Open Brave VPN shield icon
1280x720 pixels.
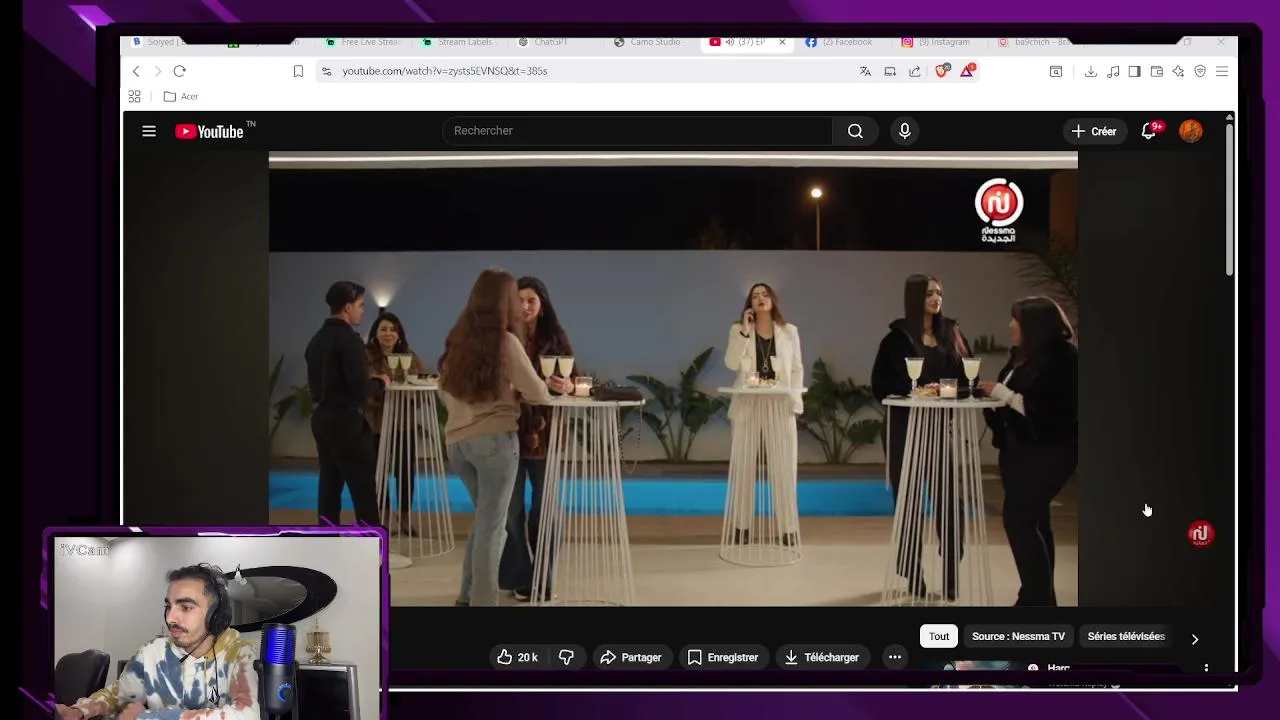[1200, 71]
